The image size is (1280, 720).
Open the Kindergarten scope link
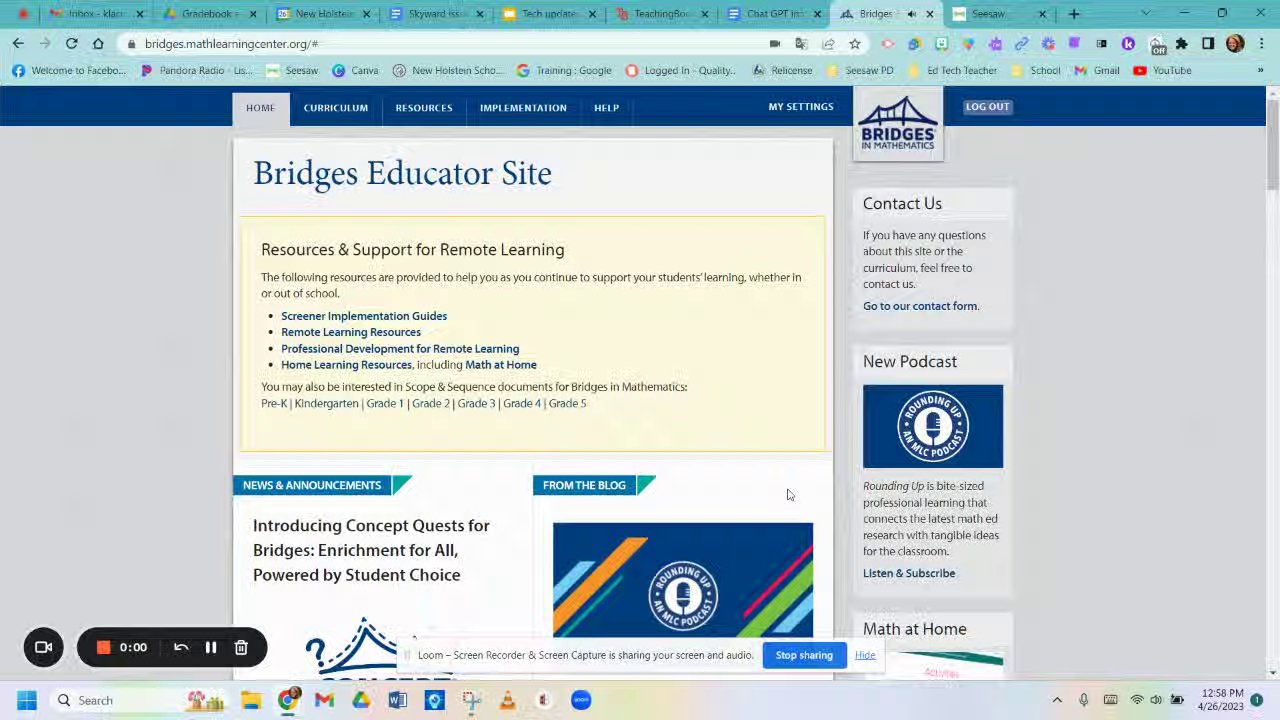(326, 403)
